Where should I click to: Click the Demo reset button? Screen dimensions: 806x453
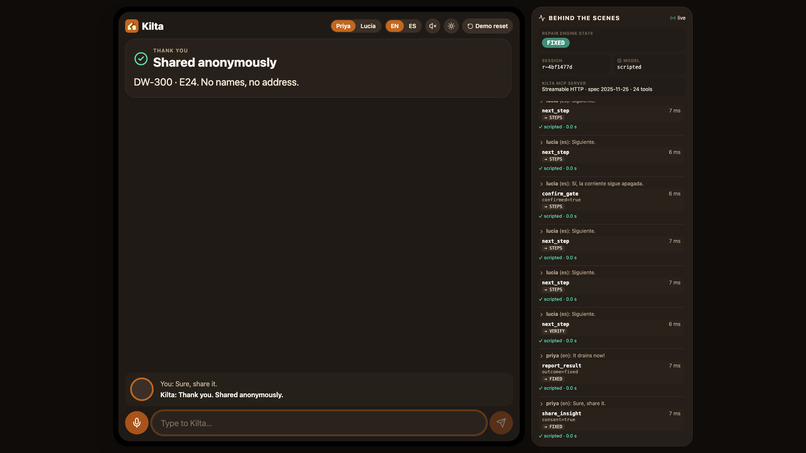point(487,26)
